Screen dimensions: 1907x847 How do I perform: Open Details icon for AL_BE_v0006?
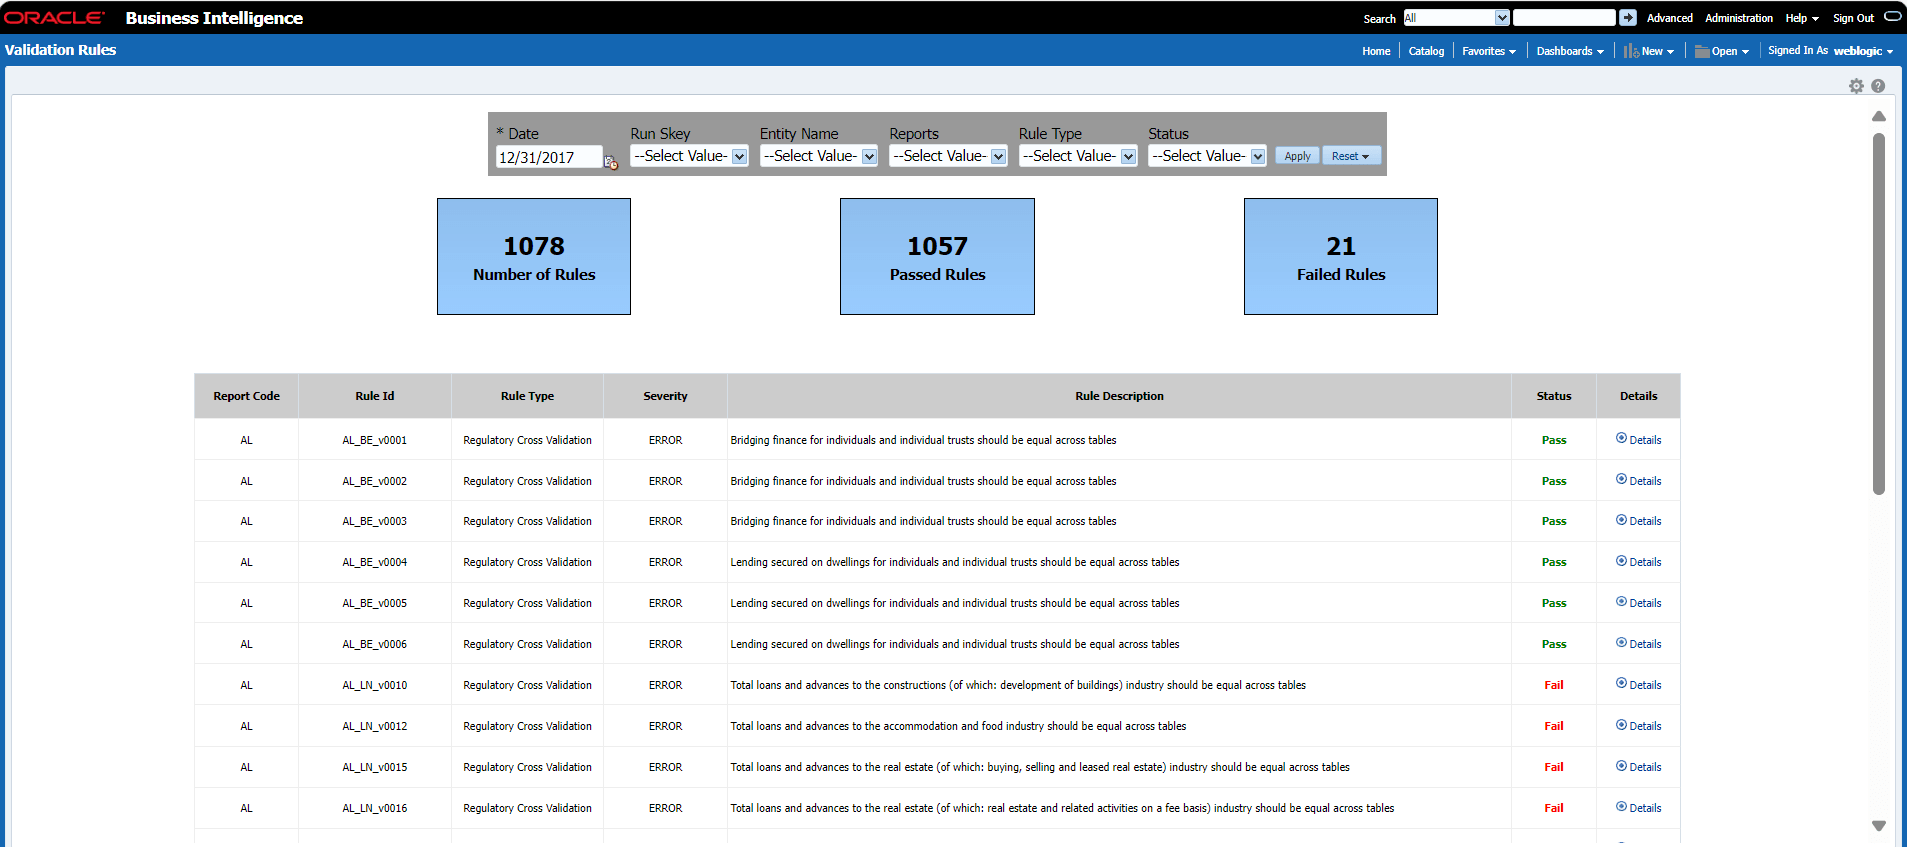pos(1621,642)
